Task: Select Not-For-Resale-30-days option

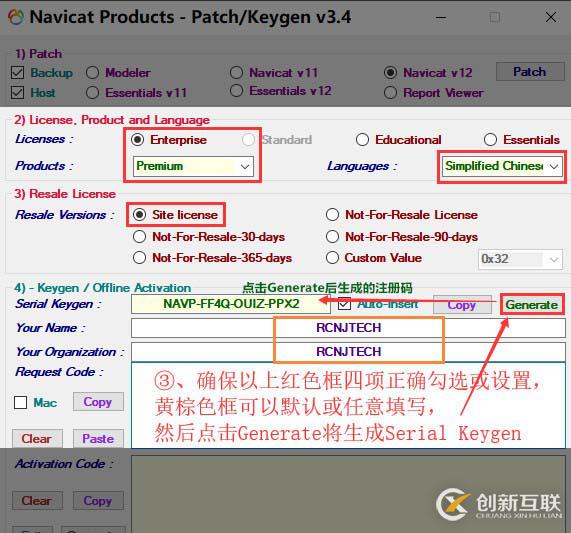Action: coord(140,237)
